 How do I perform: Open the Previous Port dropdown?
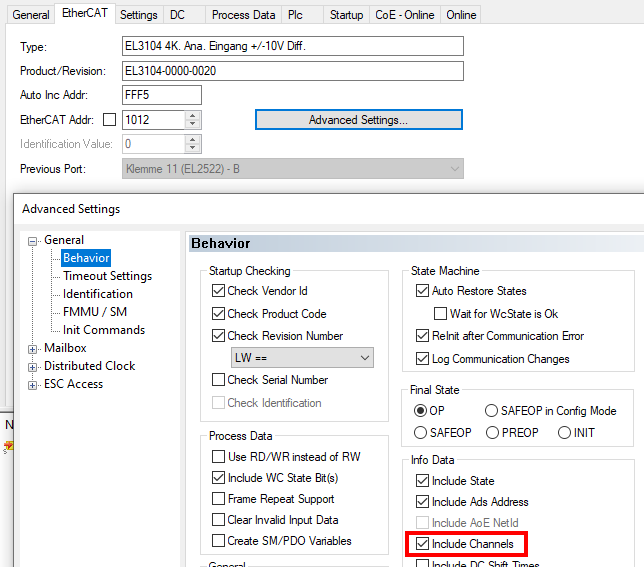(x=293, y=169)
